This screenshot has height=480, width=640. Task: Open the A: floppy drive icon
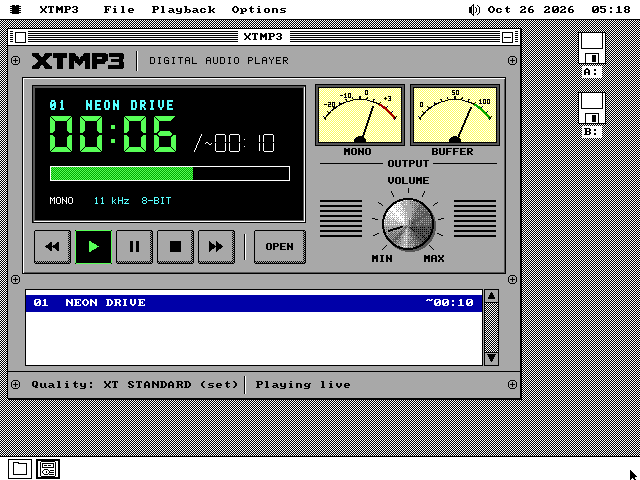point(591,55)
